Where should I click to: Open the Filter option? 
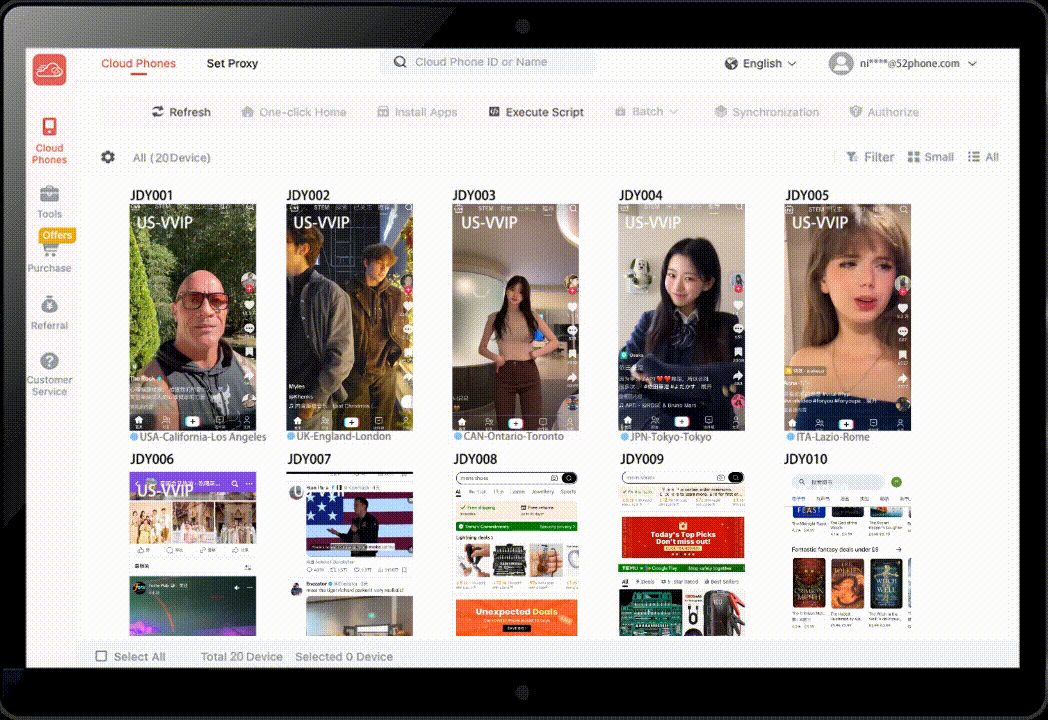pyautogui.click(x=870, y=157)
